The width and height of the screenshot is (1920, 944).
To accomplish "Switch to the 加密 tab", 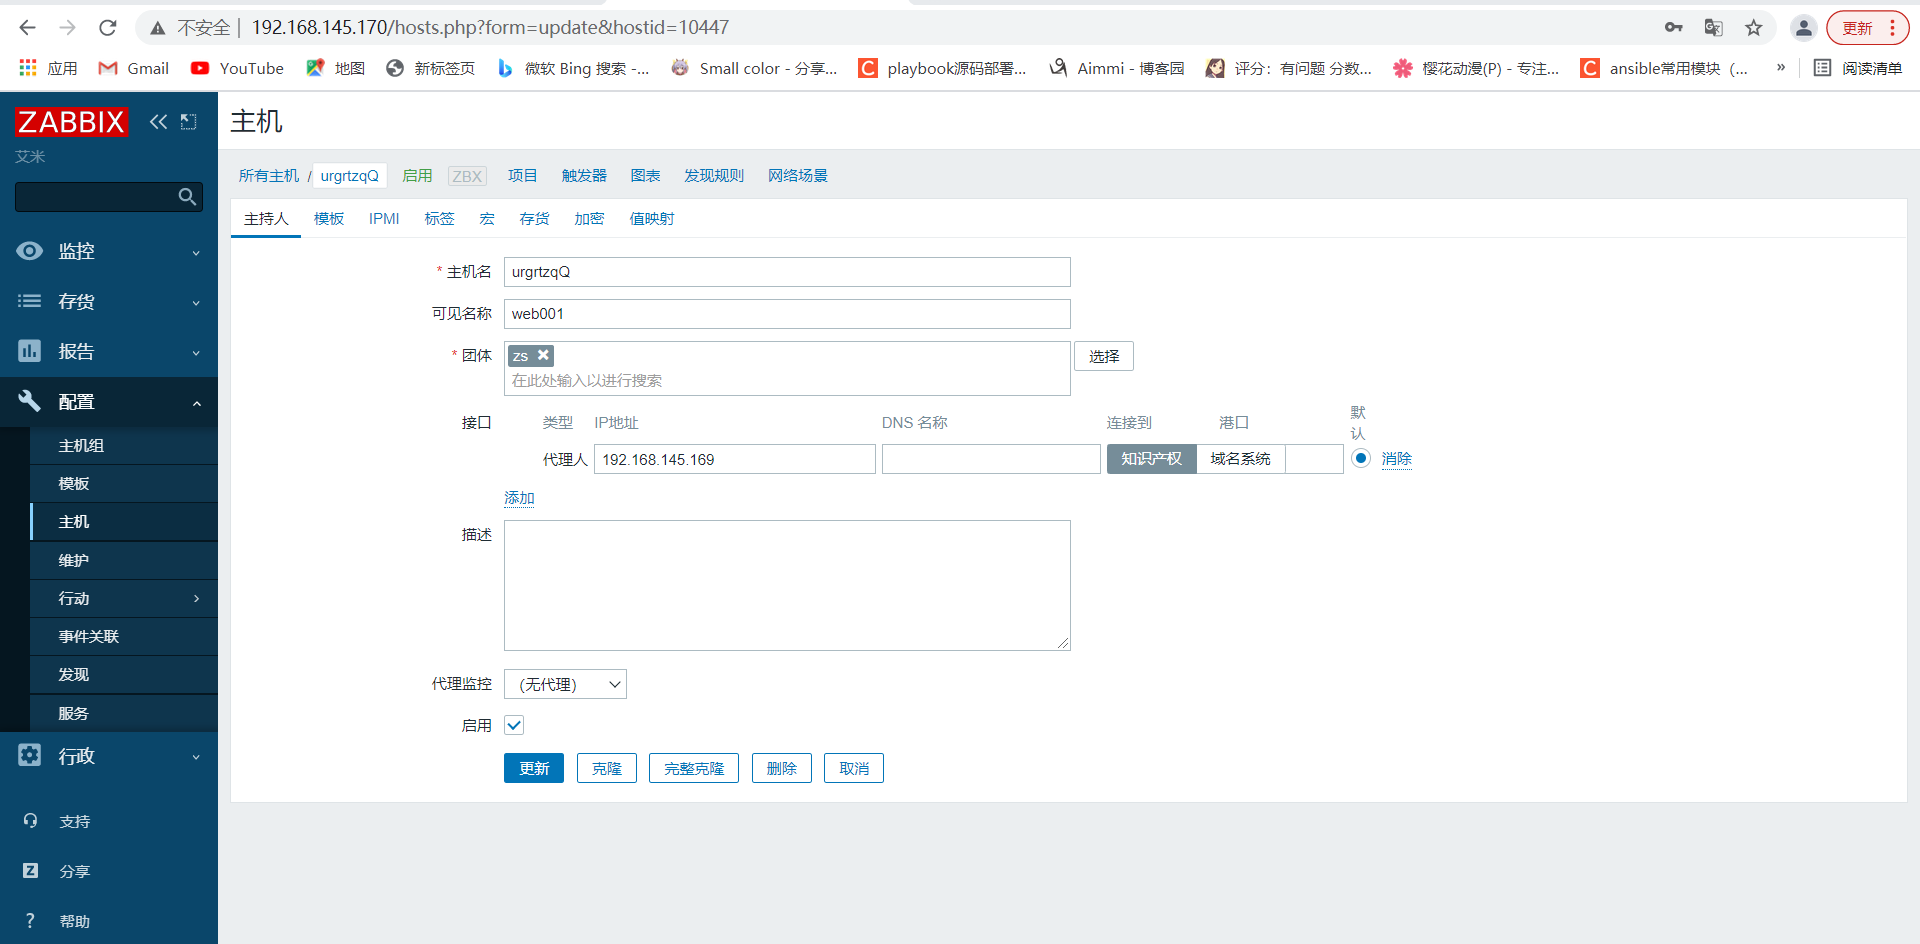I will click(x=589, y=219).
